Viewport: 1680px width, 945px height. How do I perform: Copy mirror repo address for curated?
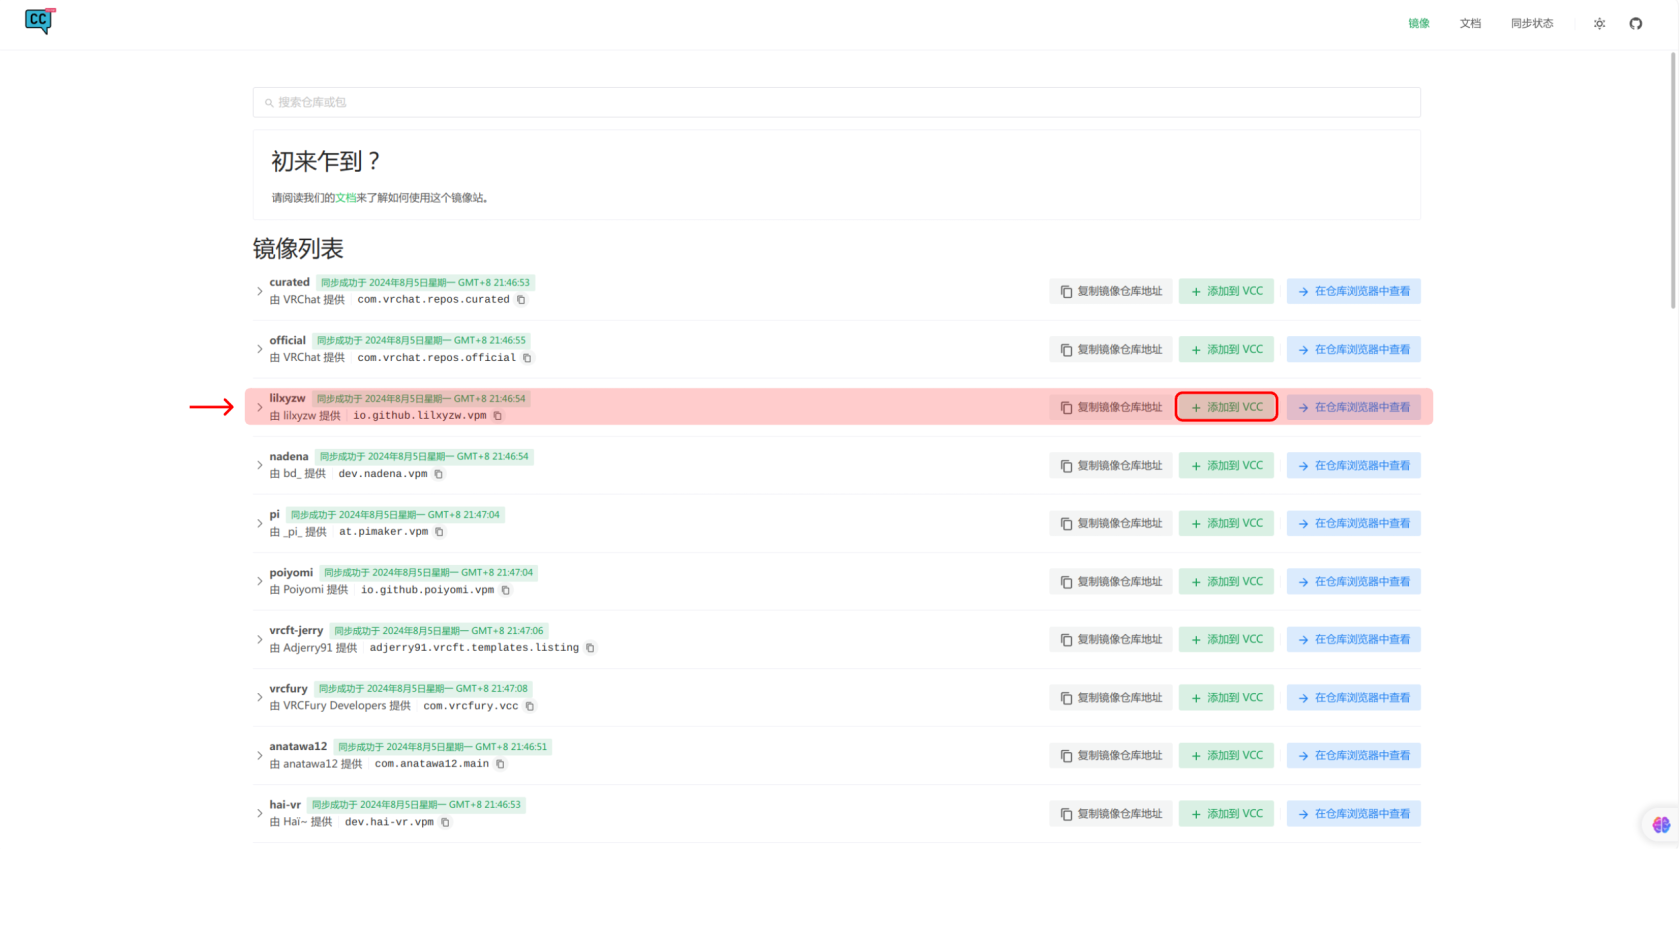coord(1111,291)
